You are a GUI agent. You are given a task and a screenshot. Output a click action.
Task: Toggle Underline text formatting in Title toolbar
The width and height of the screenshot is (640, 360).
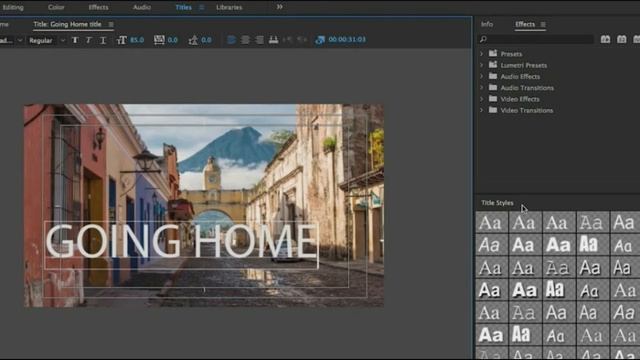pyautogui.click(x=103, y=40)
